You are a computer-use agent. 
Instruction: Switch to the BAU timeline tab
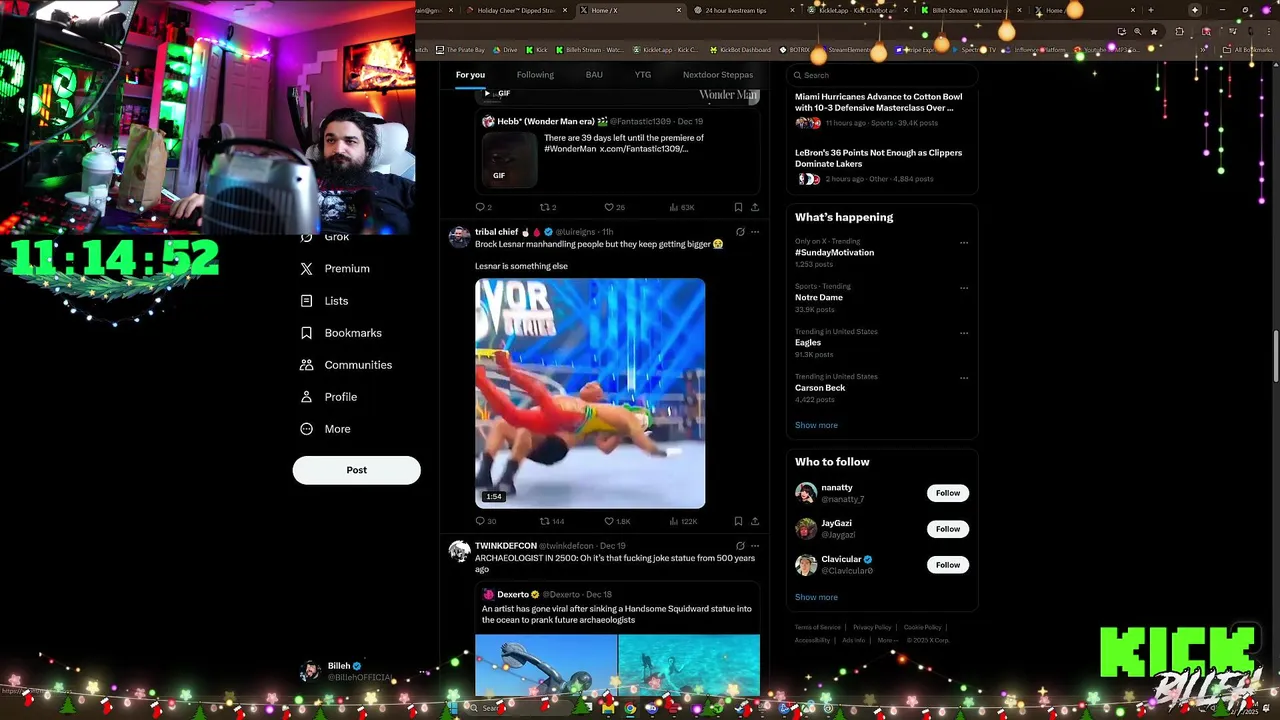[x=594, y=75]
